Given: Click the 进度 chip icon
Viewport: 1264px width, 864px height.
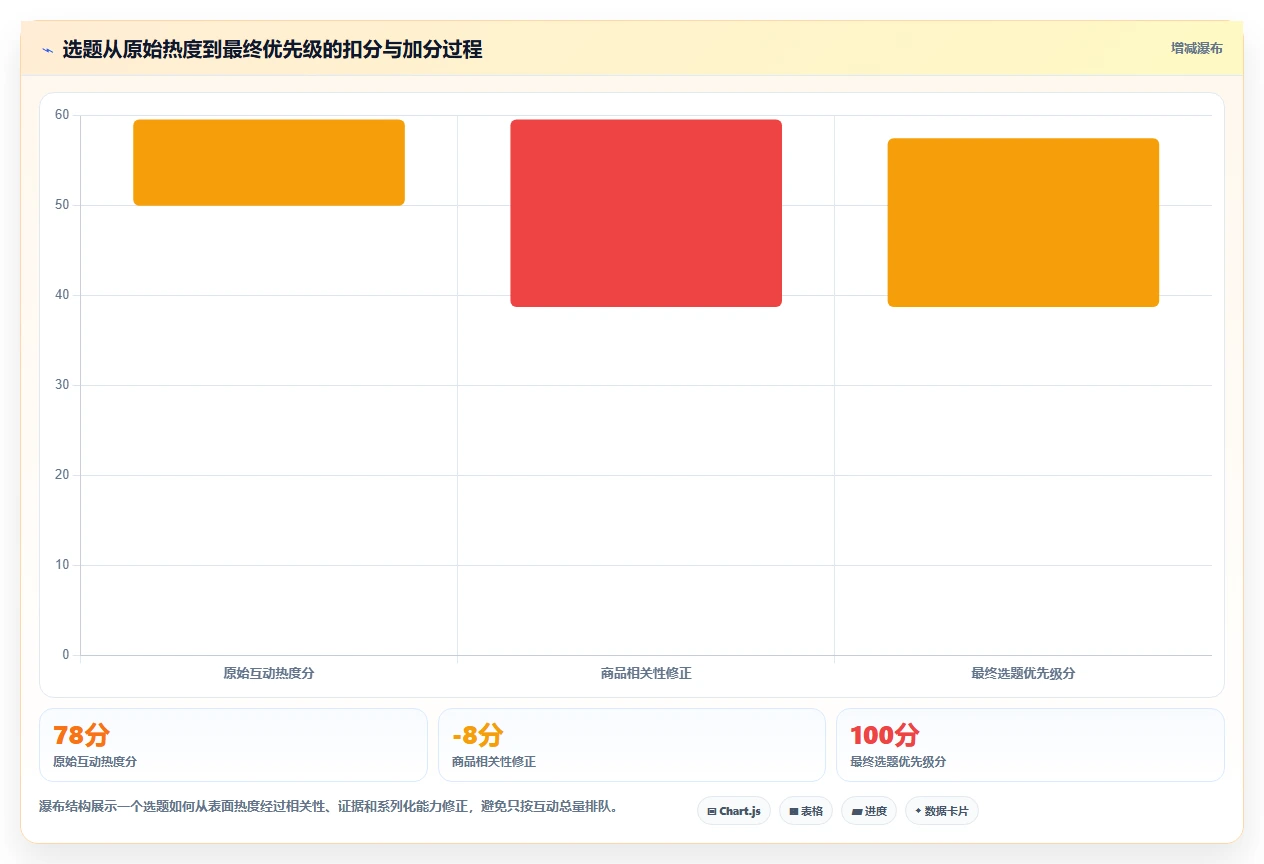Looking at the screenshot, I should [856, 811].
